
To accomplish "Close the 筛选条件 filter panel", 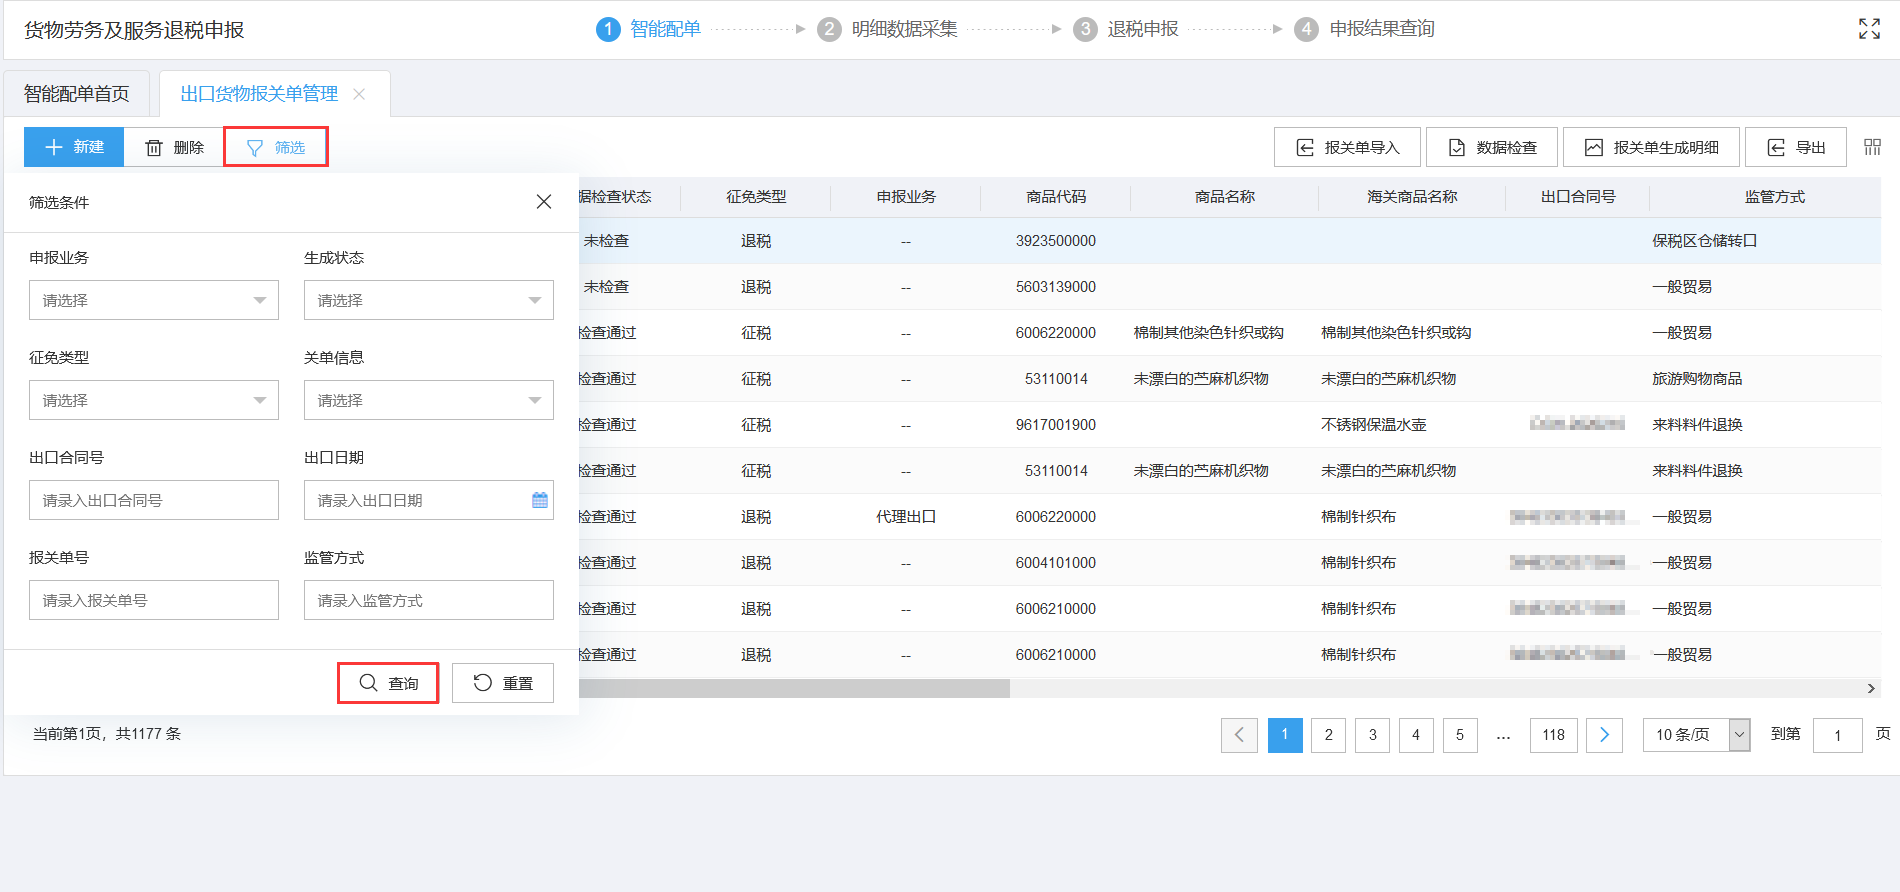I will tap(543, 202).
